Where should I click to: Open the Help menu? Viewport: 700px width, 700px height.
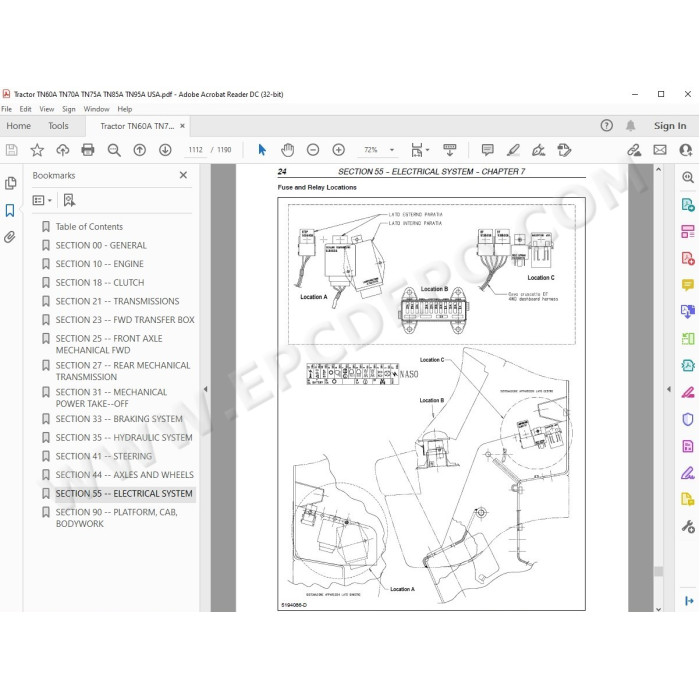click(125, 109)
